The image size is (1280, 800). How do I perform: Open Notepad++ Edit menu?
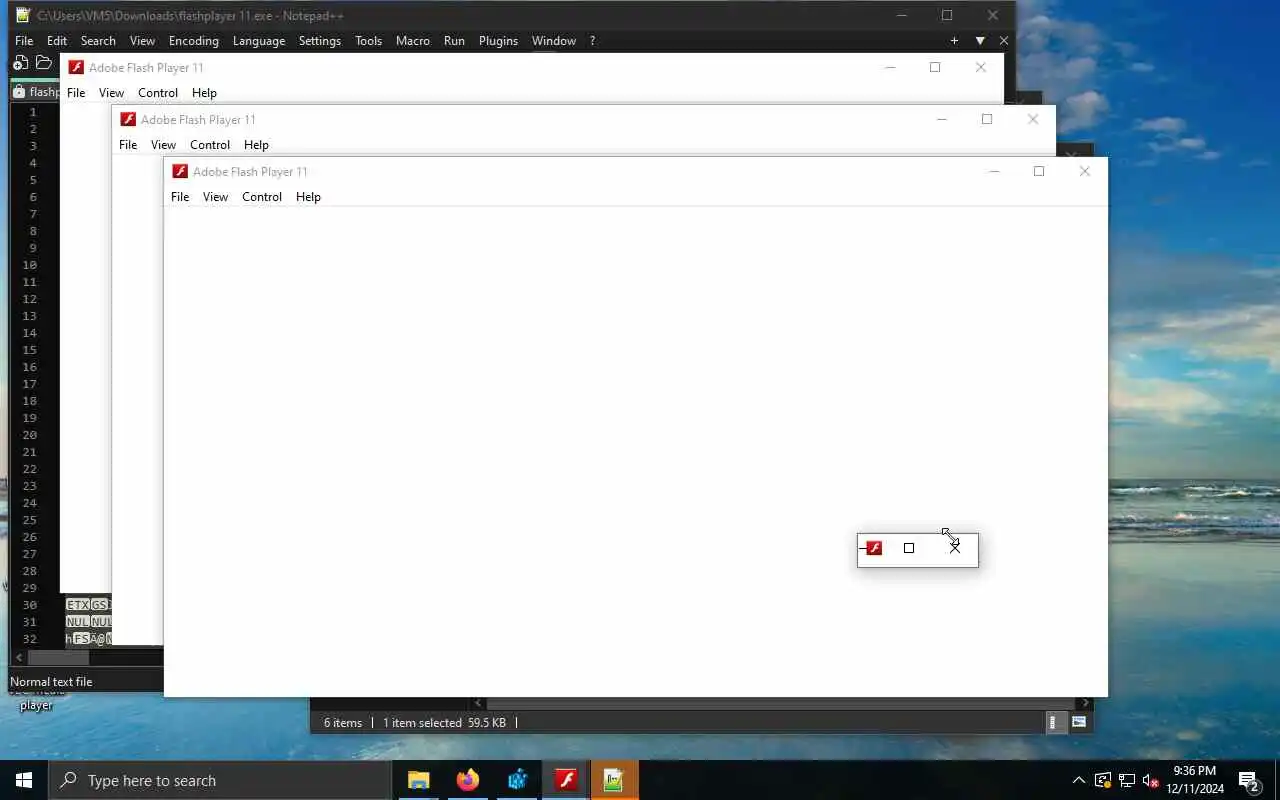point(57,41)
